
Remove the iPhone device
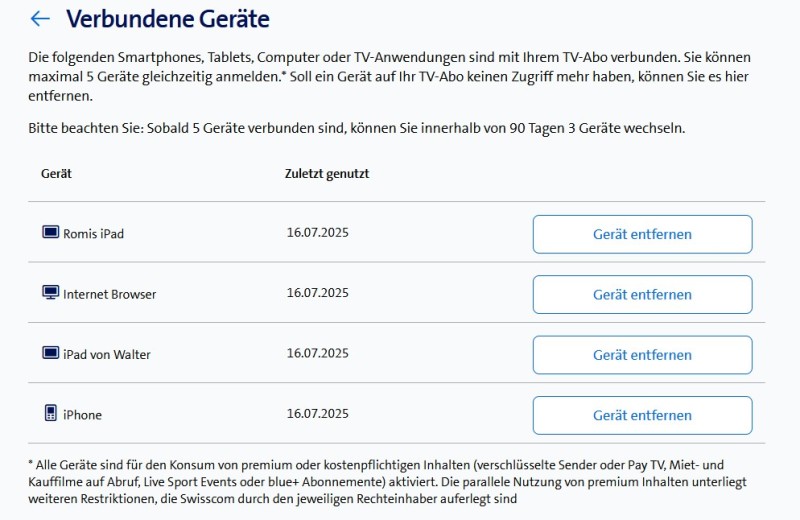point(642,415)
